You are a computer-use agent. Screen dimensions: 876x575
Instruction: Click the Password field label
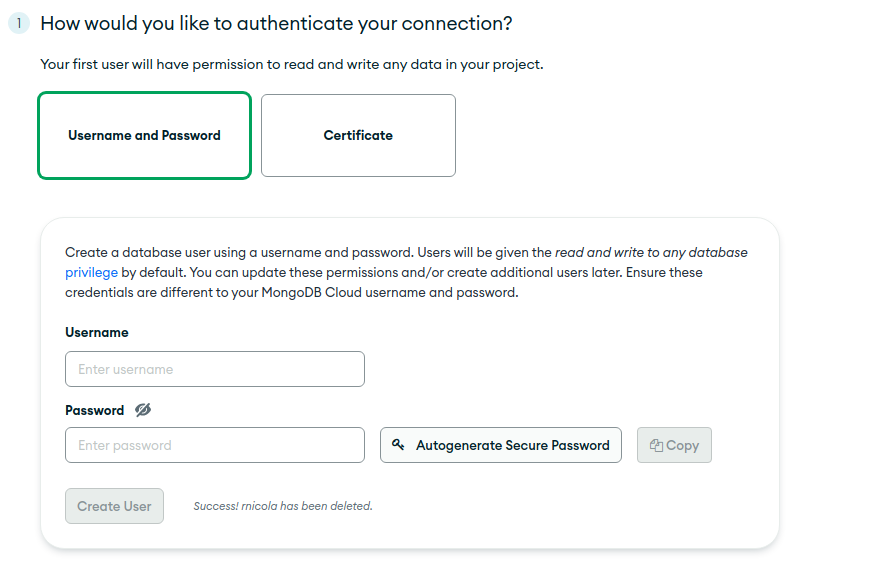pyautogui.click(x=94, y=410)
